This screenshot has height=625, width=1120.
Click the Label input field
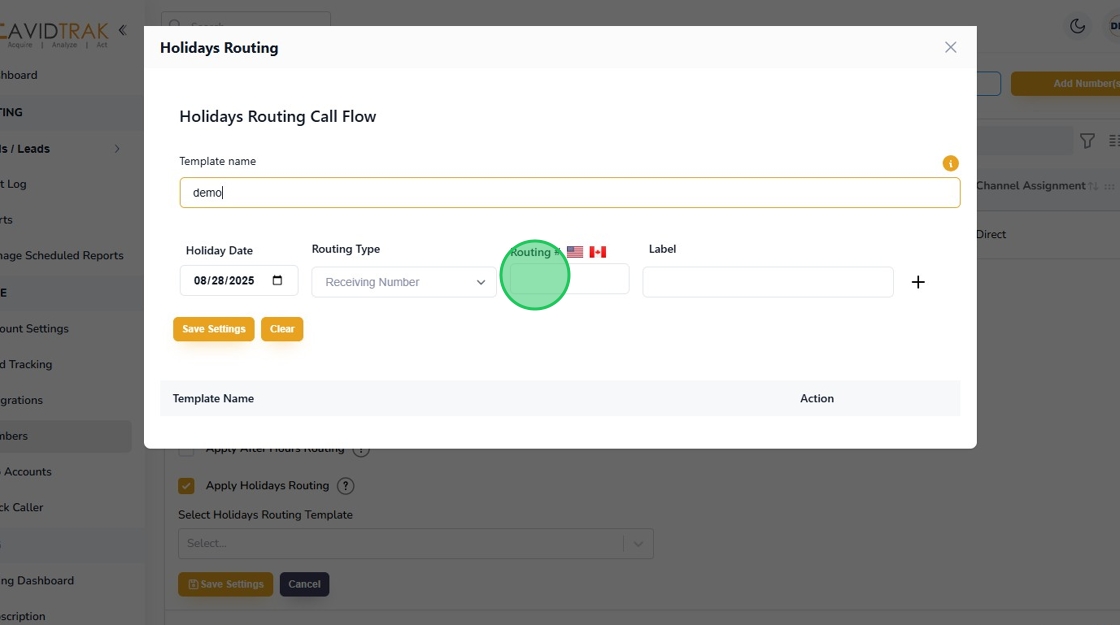pos(768,282)
